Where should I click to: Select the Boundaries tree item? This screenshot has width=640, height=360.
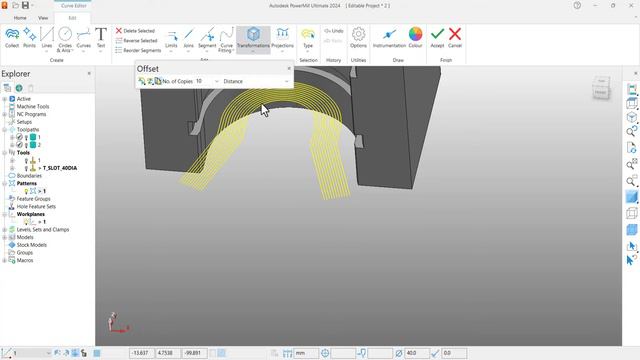tap(29, 176)
